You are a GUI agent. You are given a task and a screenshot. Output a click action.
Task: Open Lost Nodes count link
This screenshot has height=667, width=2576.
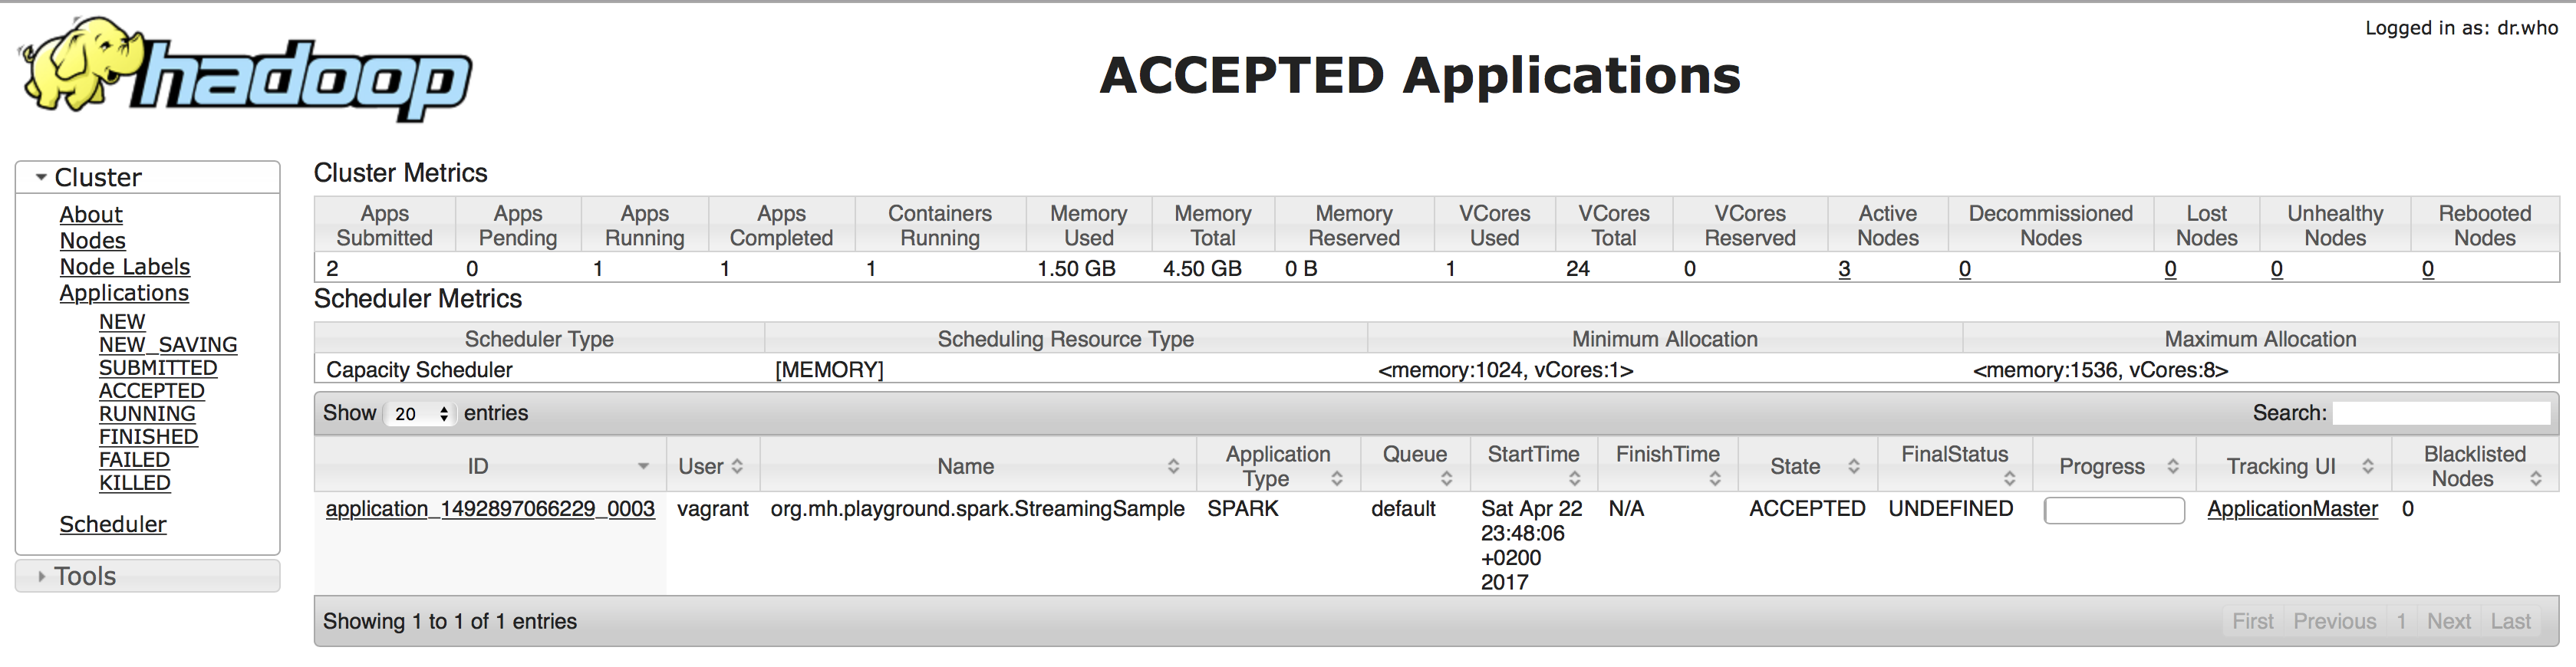pos(2170,269)
